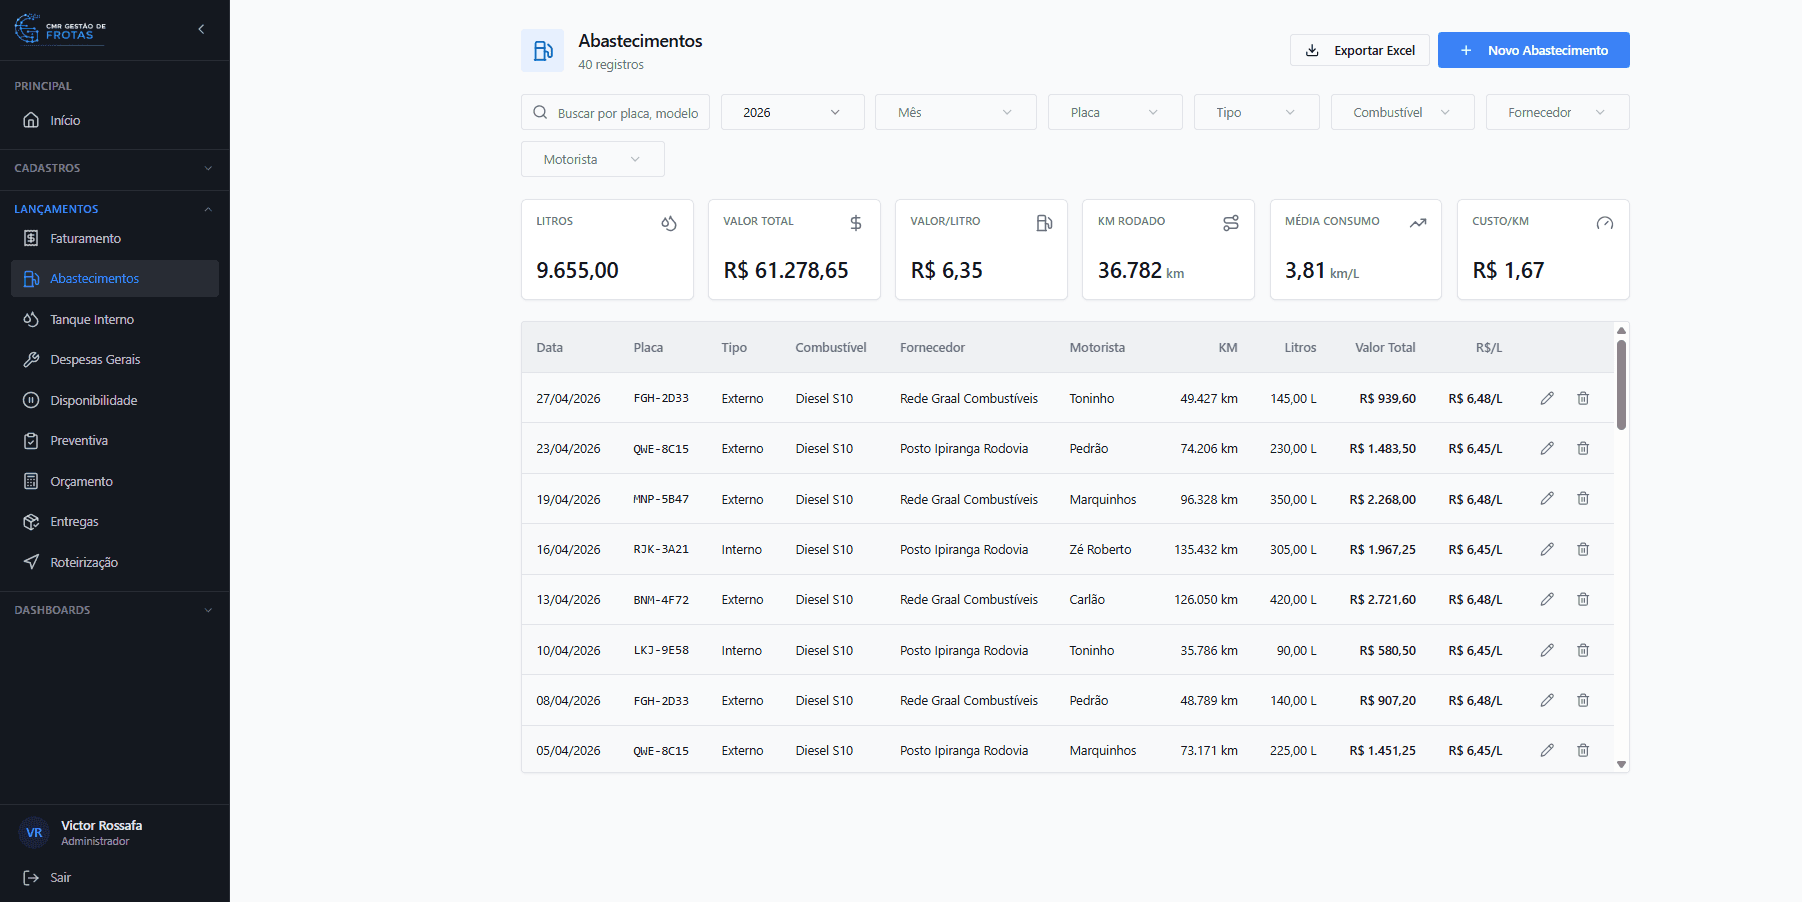
Task: Delete the 23/04/2026 QWE-8C15 record
Action: [1583, 448]
